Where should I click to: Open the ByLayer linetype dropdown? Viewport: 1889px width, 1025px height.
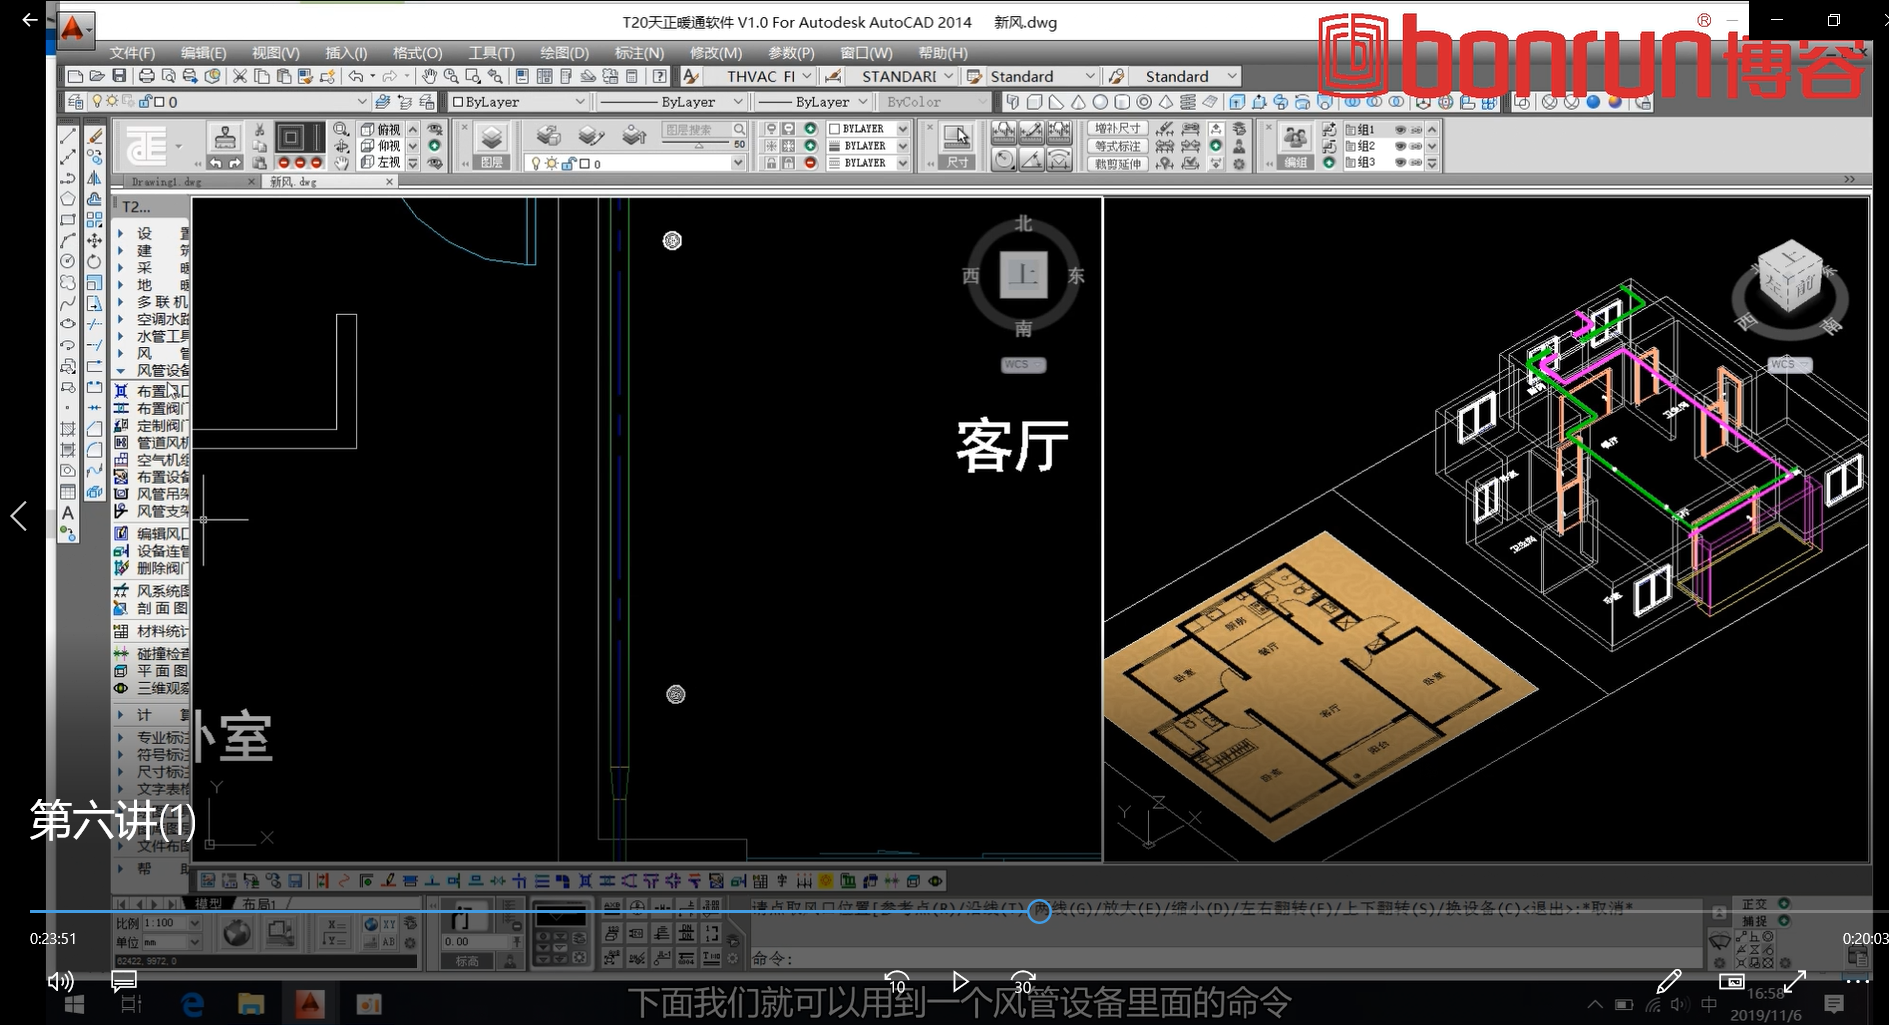[x=738, y=102]
